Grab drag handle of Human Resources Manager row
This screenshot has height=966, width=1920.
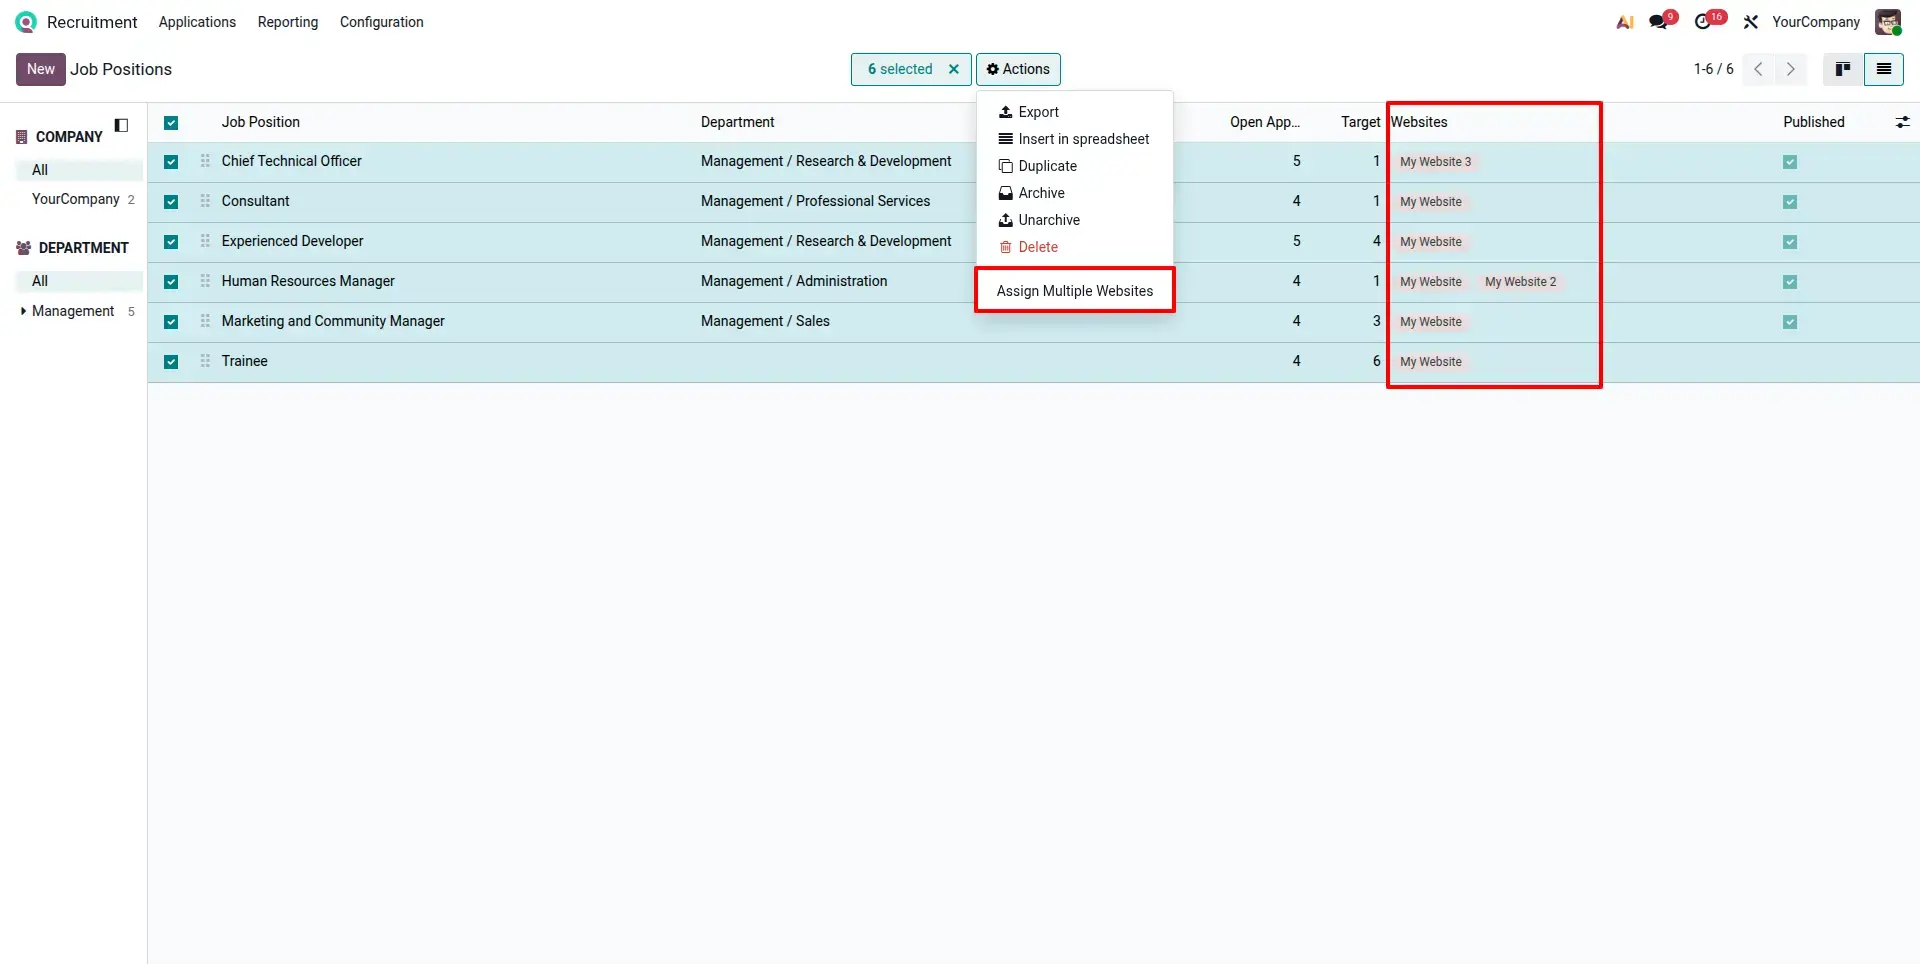(205, 281)
